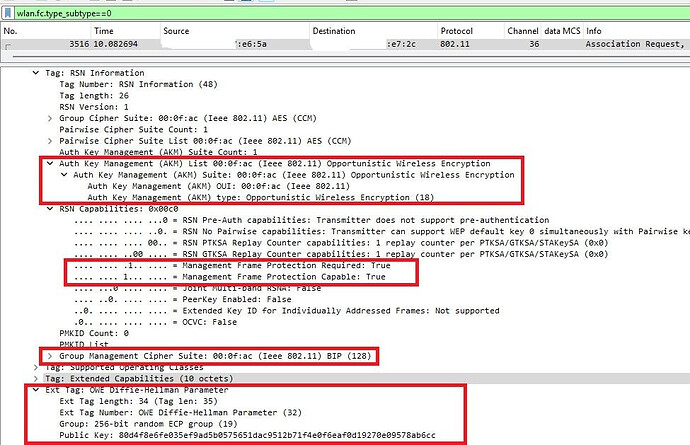Expand Tag: Supported Operating Classes

[x=36, y=367]
